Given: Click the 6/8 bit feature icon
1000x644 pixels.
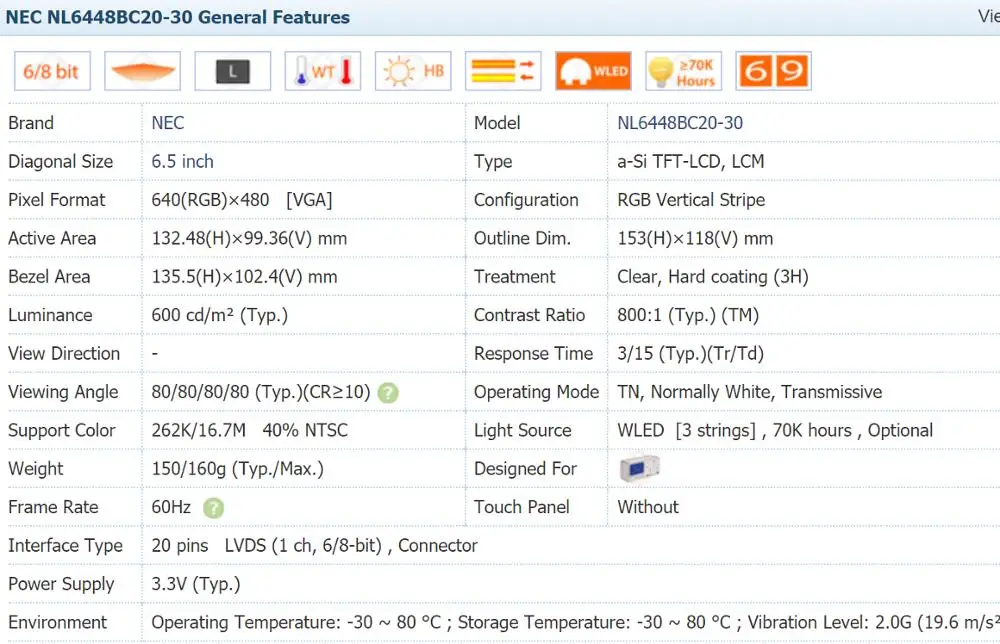Looking at the screenshot, I should (52, 71).
